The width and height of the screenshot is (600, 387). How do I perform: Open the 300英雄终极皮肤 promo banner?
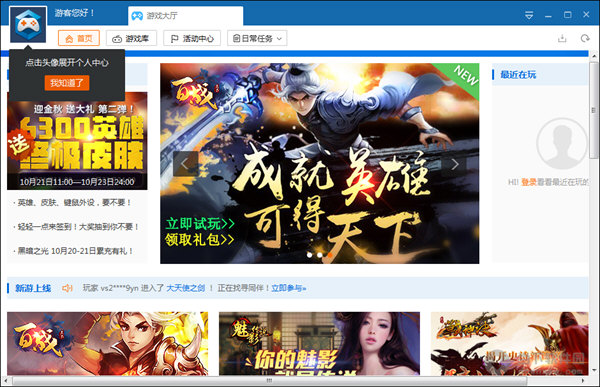pyautogui.click(x=77, y=140)
